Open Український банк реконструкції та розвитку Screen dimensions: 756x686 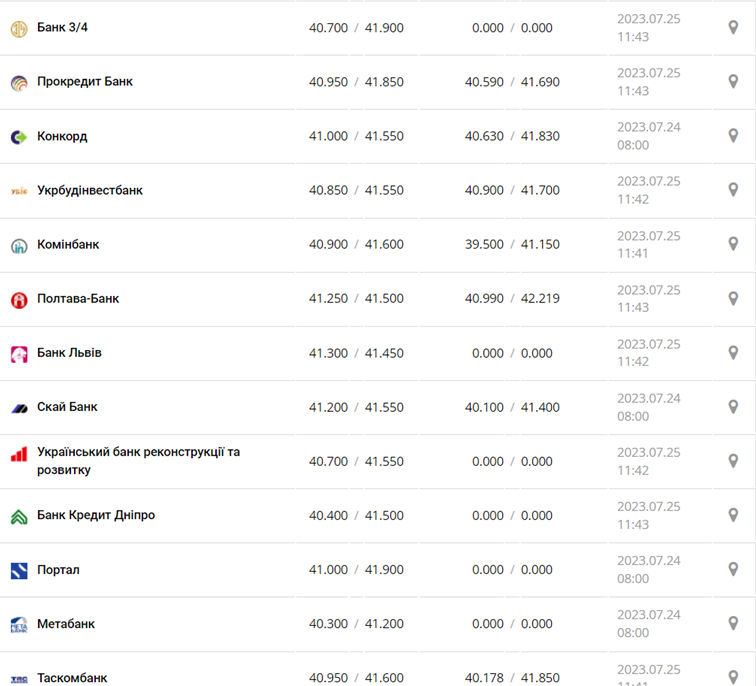[138, 461]
